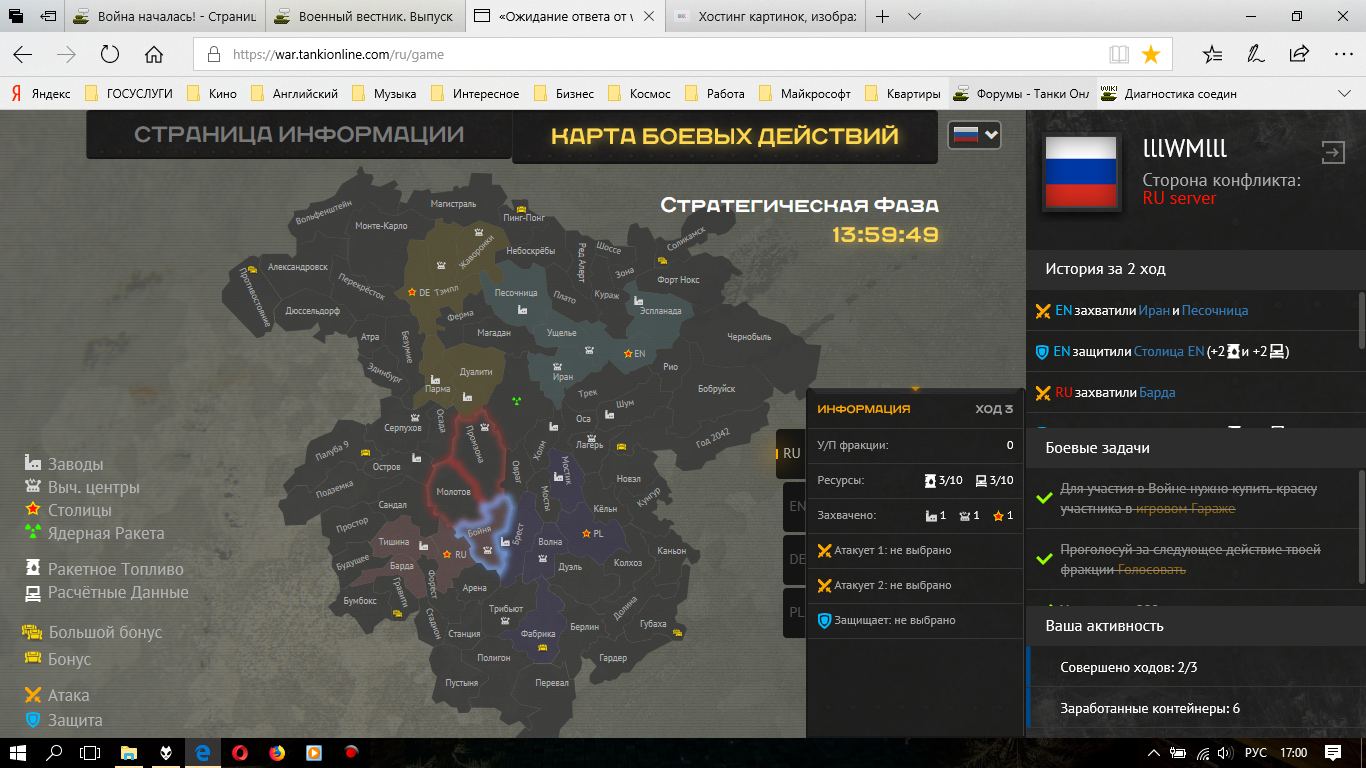This screenshot has height=768, width=1366.
Task: Open the Action Center notifications
Action: point(1333,752)
